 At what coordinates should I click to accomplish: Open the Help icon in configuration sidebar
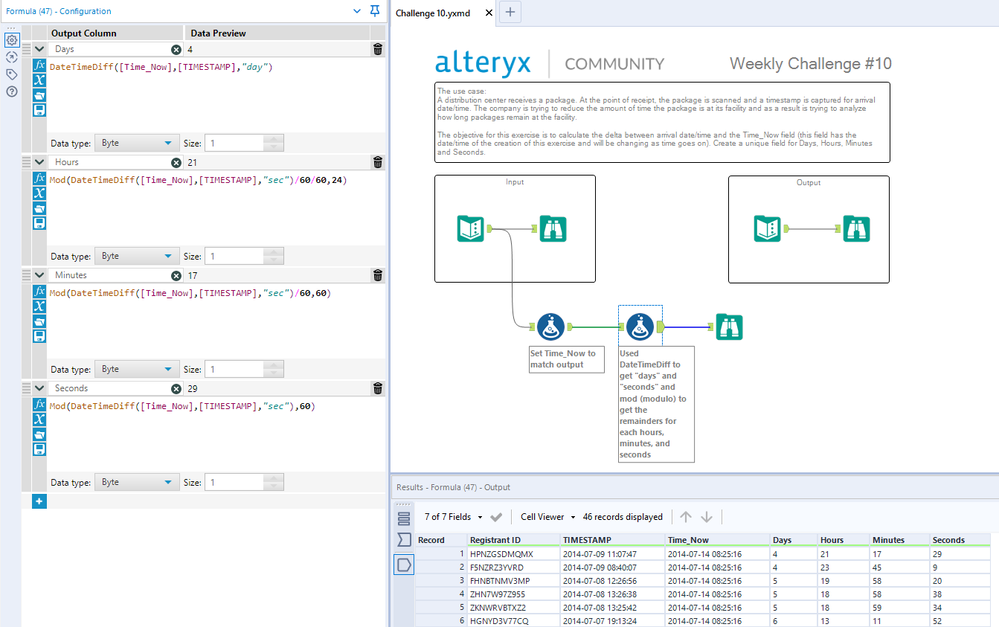pos(12,91)
